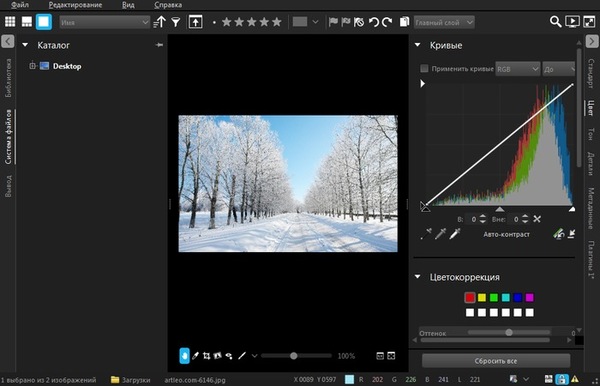The width and height of the screenshot is (600, 386).
Task: Toggle the lock icon in status bar
Action: [561, 379]
